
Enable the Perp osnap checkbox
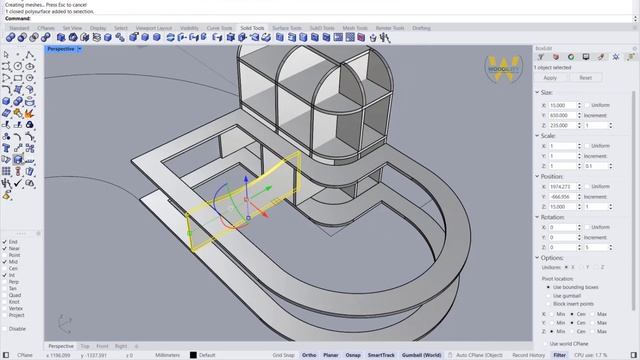tap(4, 282)
